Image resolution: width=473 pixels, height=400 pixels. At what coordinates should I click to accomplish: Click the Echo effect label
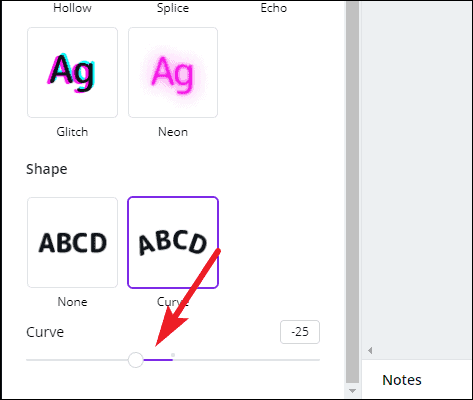pyautogui.click(x=274, y=8)
